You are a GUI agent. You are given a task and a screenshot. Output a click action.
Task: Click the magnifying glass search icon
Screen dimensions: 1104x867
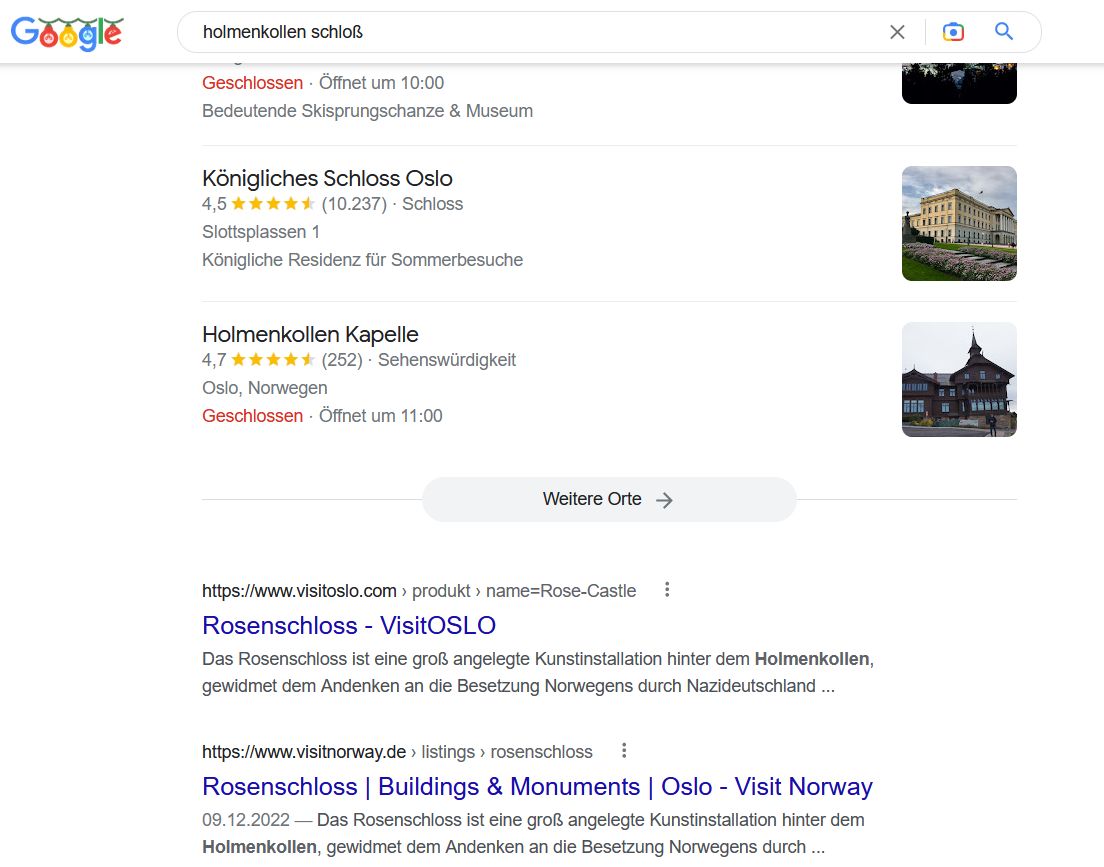1004,32
